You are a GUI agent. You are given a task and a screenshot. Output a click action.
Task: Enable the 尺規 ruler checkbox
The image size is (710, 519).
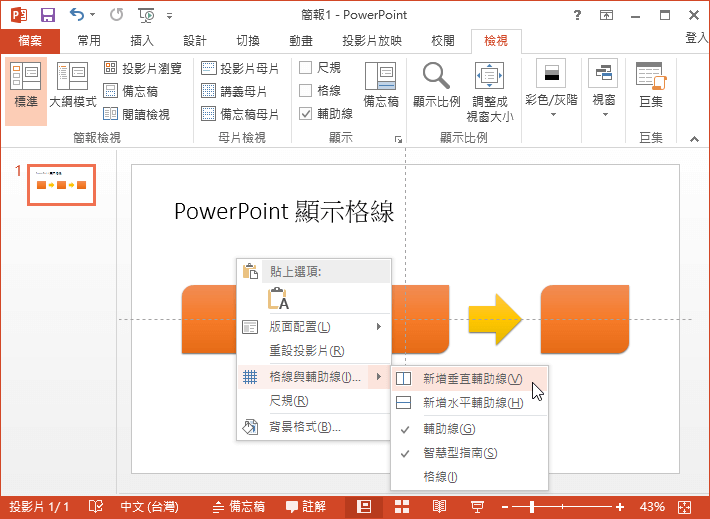(x=306, y=68)
